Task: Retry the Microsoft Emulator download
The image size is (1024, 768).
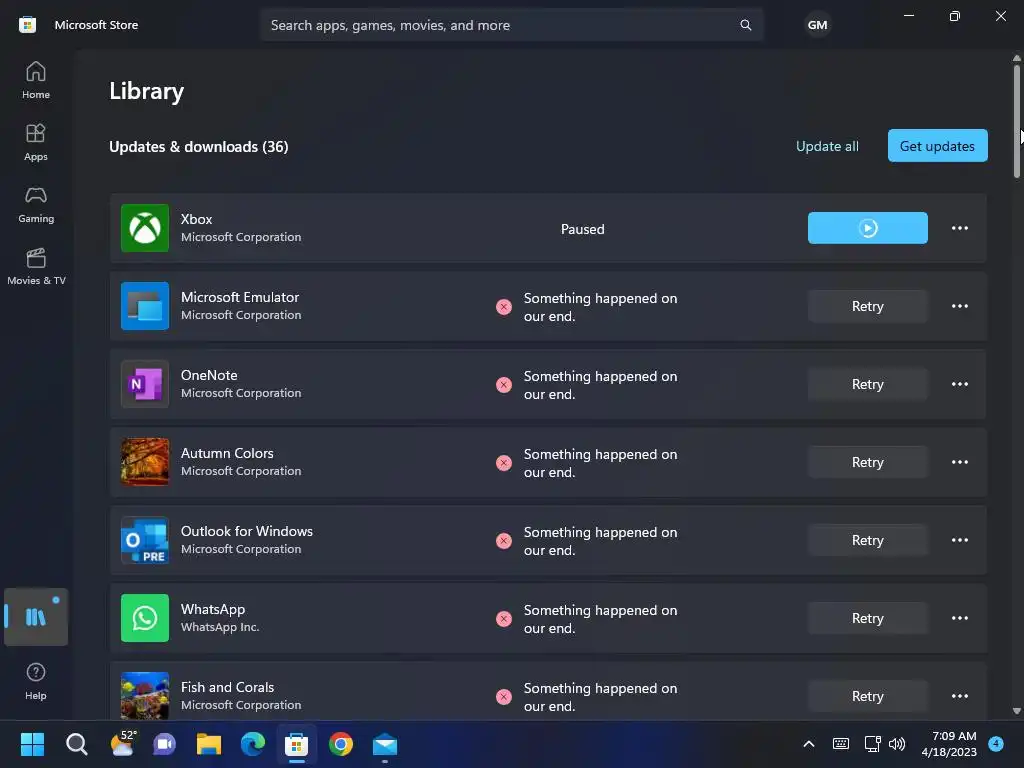Action: tap(867, 306)
